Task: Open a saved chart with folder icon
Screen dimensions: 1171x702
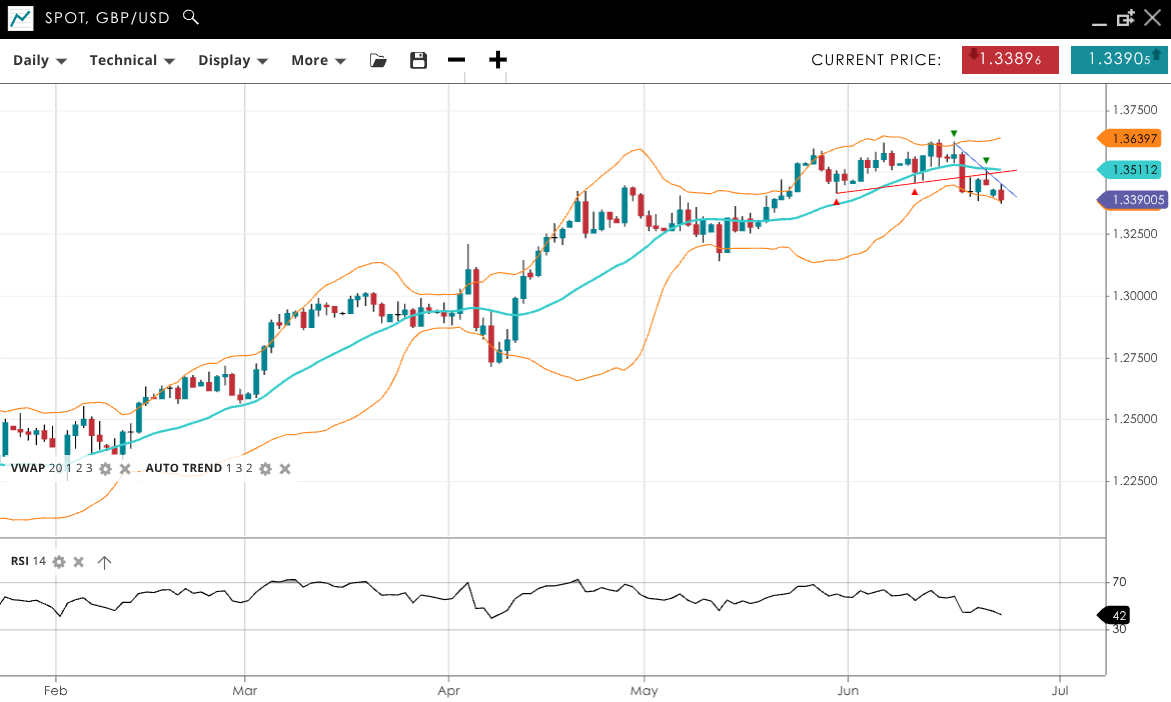Action: pyautogui.click(x=378, y=60)
